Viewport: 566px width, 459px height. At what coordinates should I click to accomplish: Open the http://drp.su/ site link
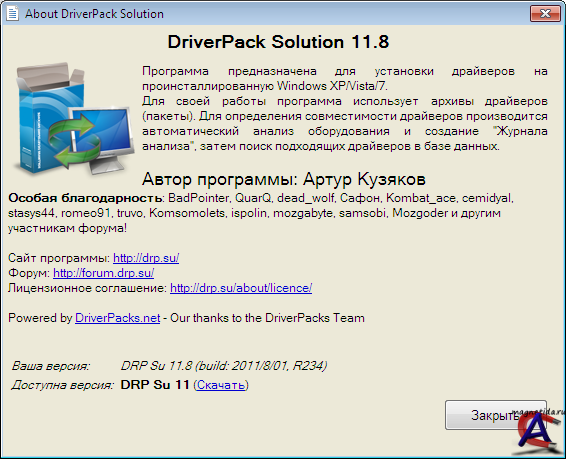tap(146, 258)
